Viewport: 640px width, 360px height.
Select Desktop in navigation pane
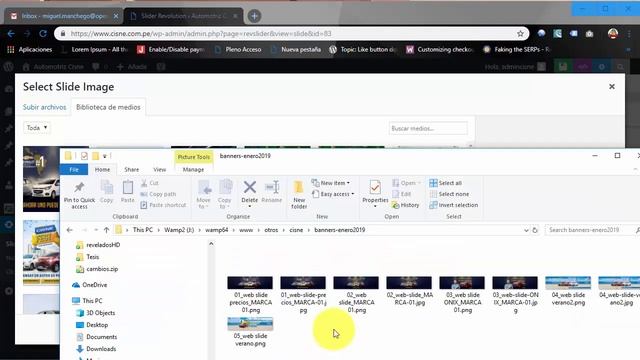point(92,325)
